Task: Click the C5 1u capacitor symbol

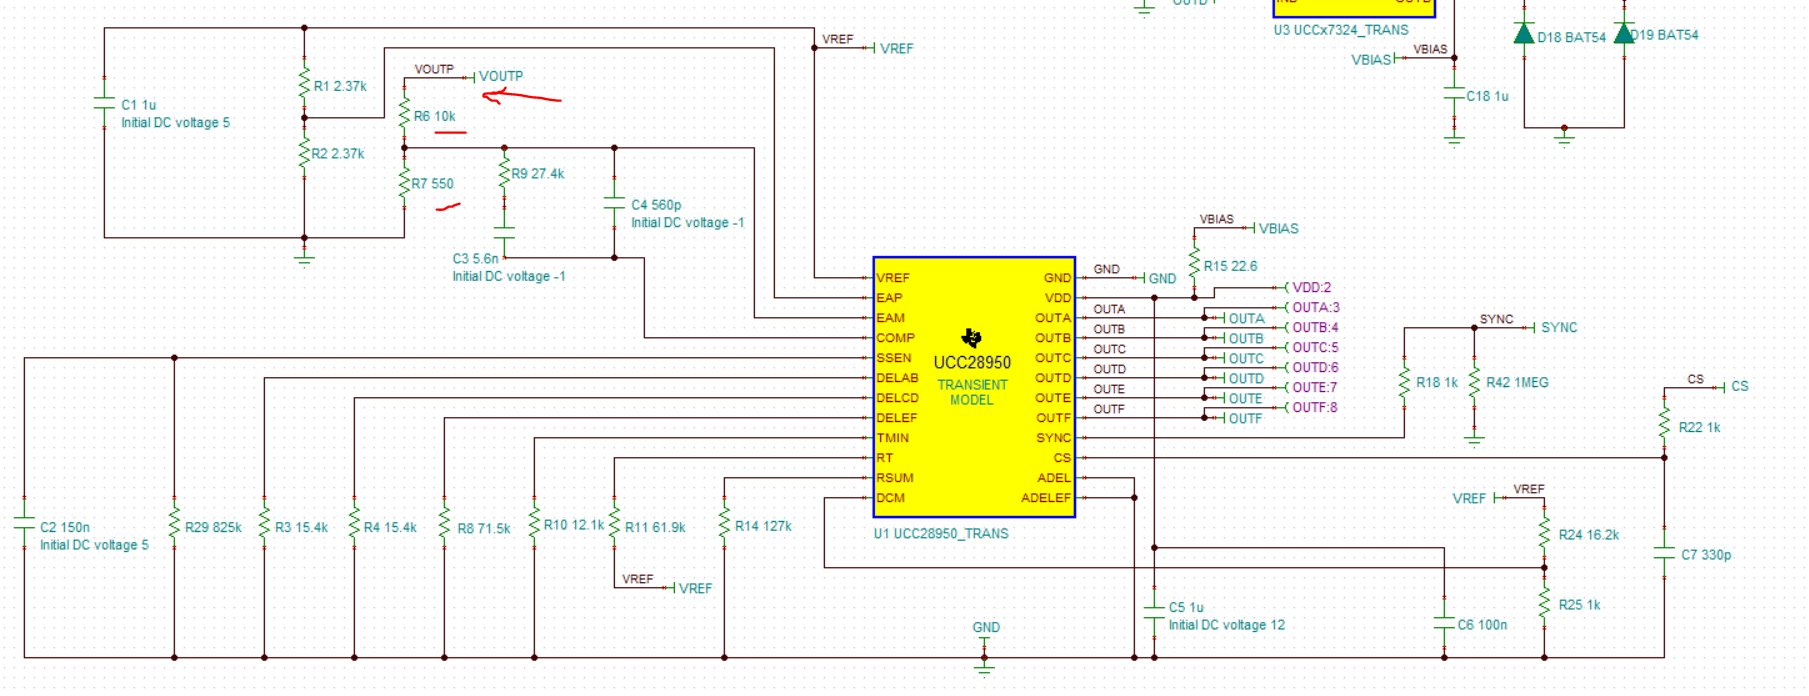Action: pyautogui.click(x=1154, y=613)
